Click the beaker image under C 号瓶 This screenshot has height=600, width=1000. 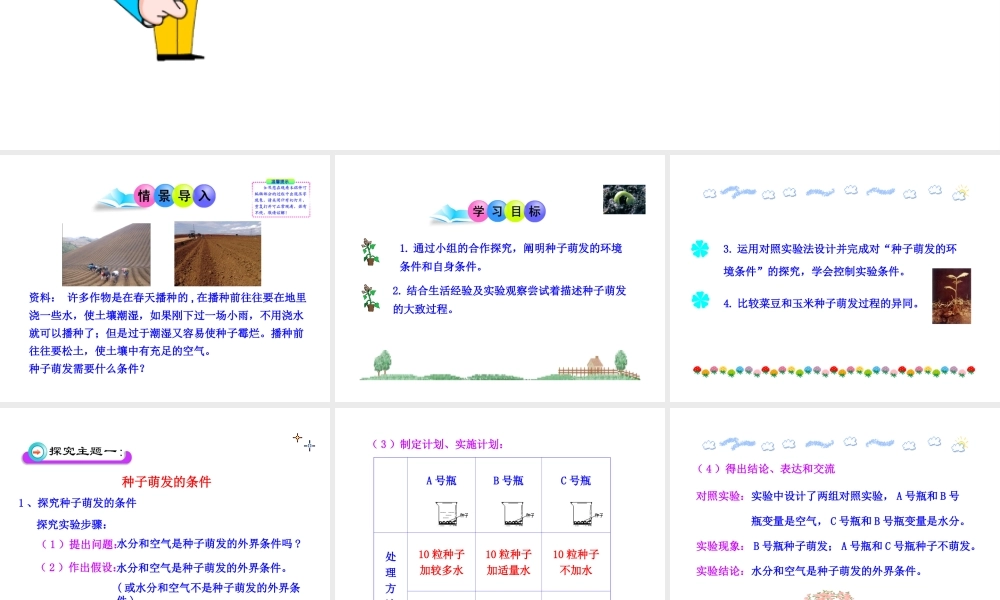pos(586,513)
